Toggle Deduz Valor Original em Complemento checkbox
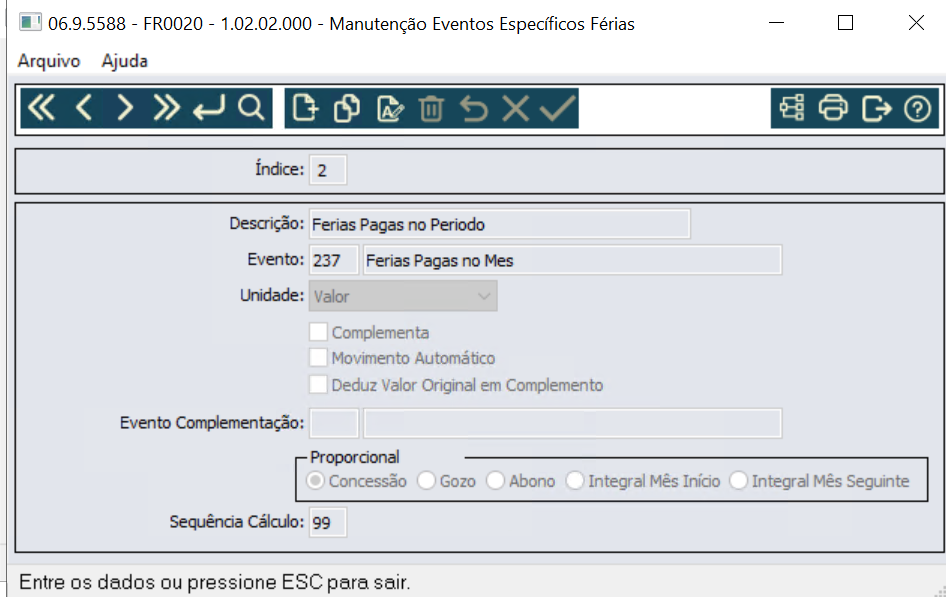This screenshot has height=597, width=946. [318, 384]
